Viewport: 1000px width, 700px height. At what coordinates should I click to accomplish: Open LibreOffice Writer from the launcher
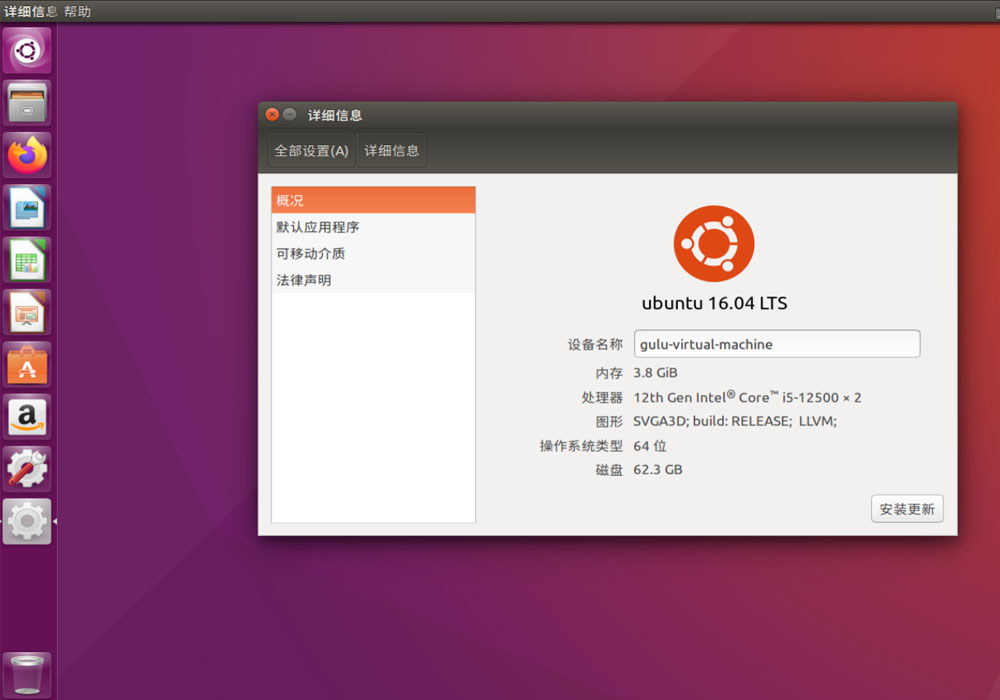pyautogui.click(x=27, y=207)
